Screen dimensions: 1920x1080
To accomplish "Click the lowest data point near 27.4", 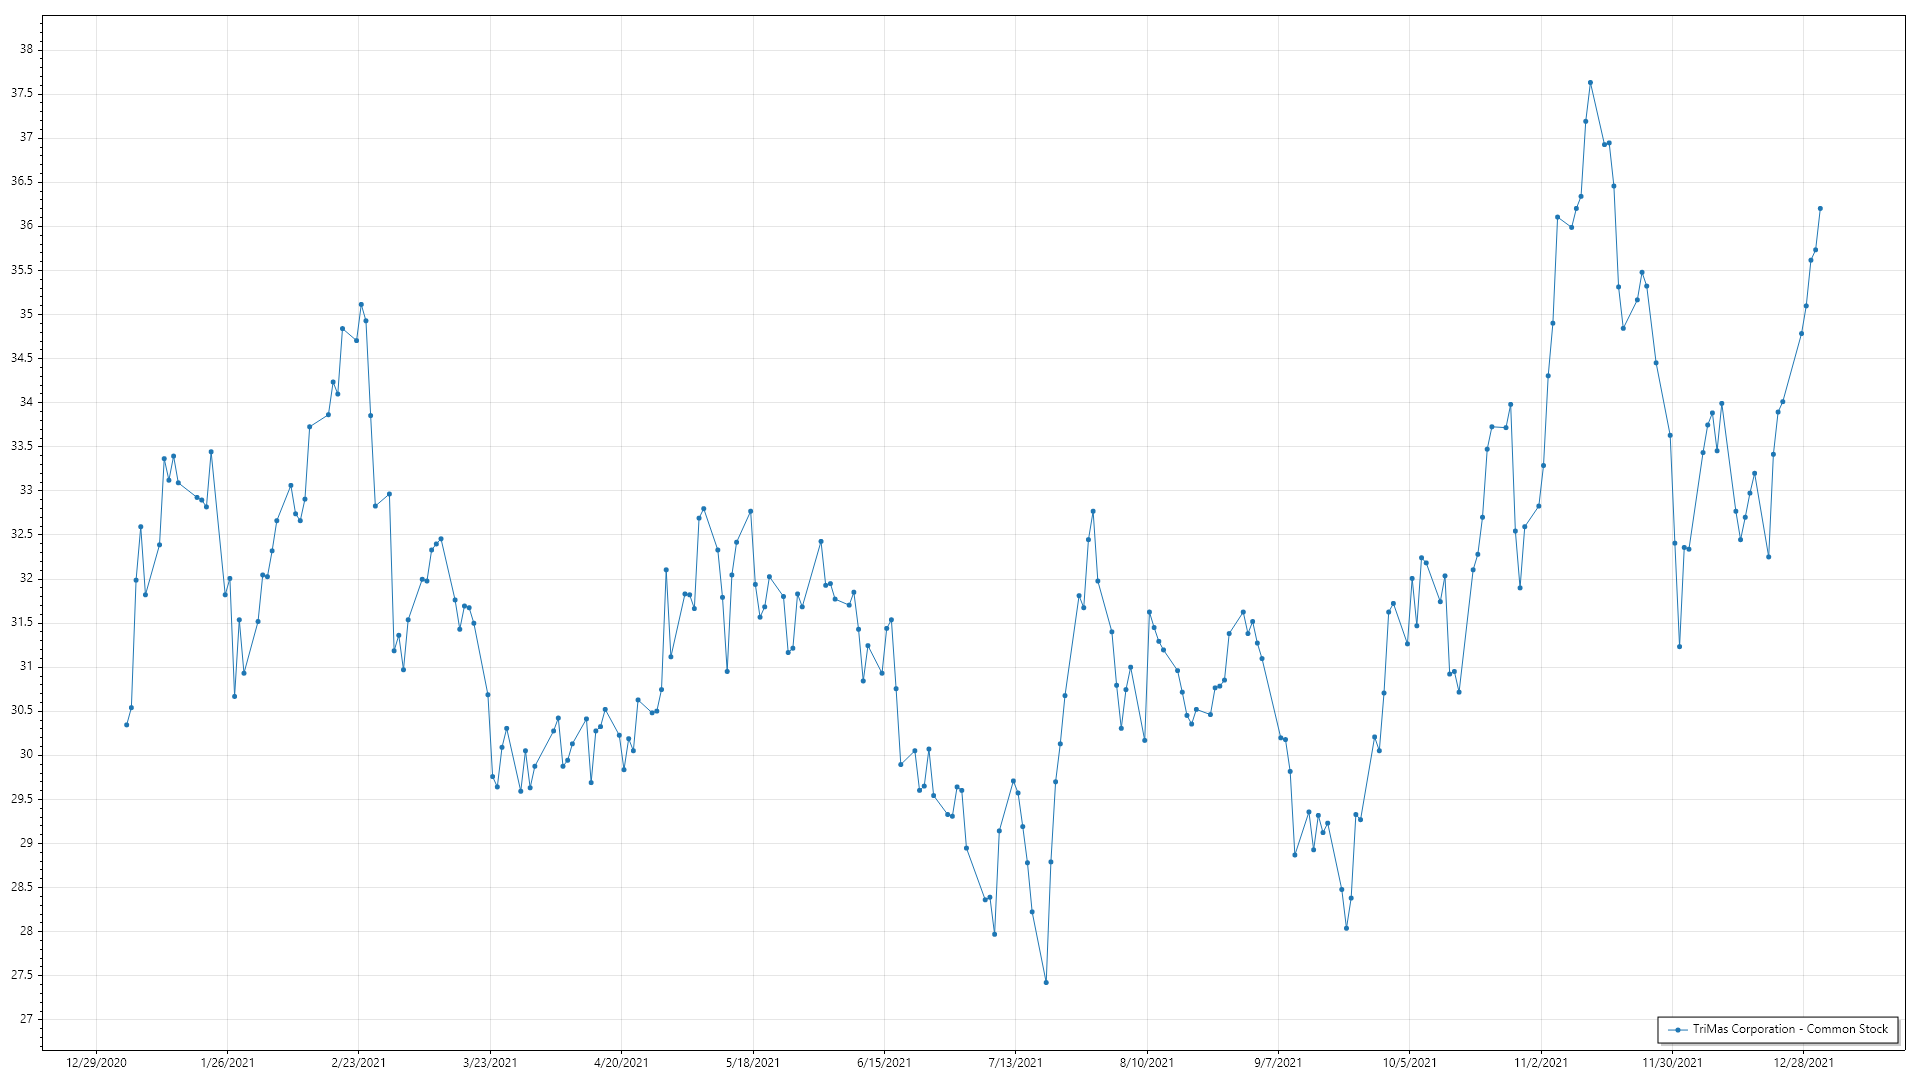I will coord(1046,982).
